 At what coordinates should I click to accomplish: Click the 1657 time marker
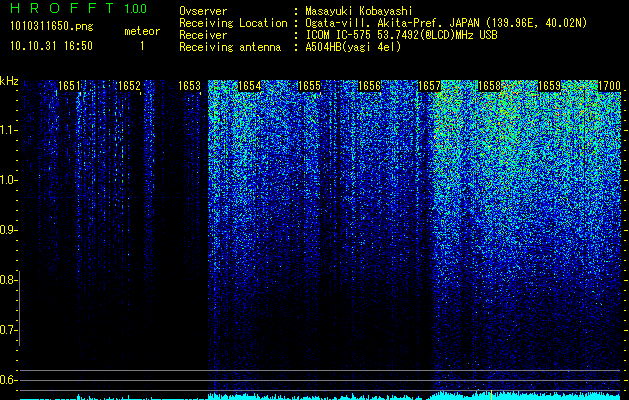coord(429,86)
